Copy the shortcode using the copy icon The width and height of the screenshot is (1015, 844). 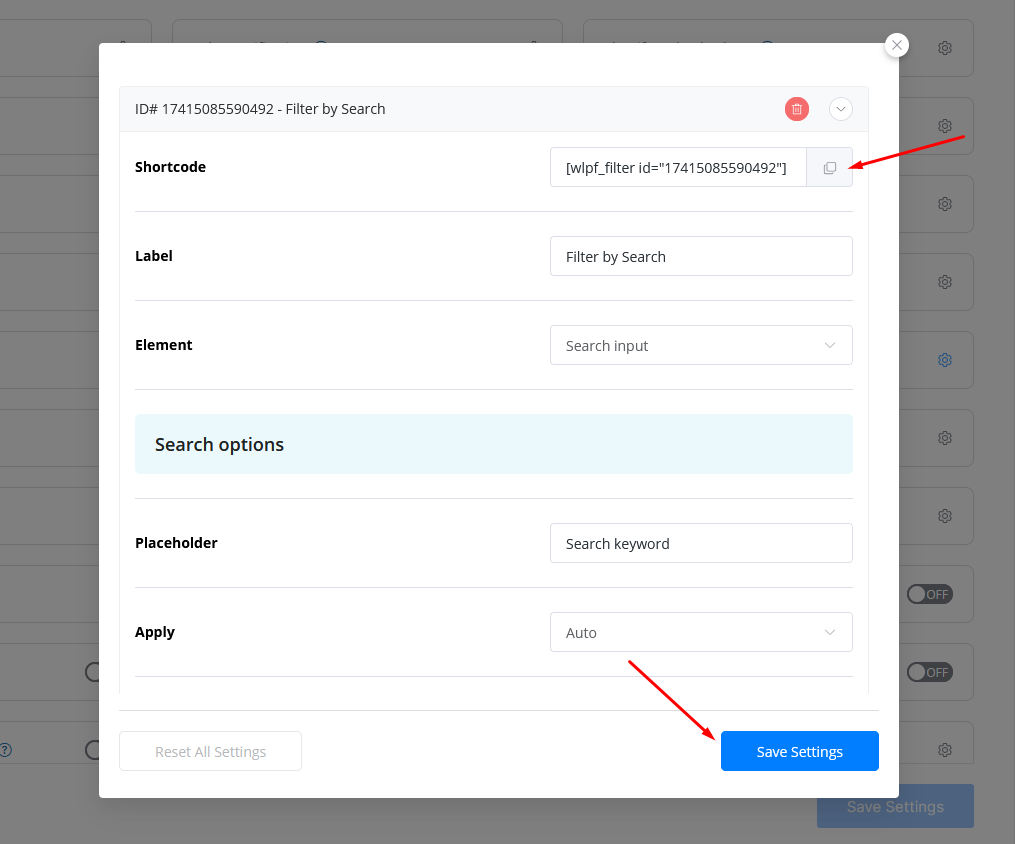829,168
